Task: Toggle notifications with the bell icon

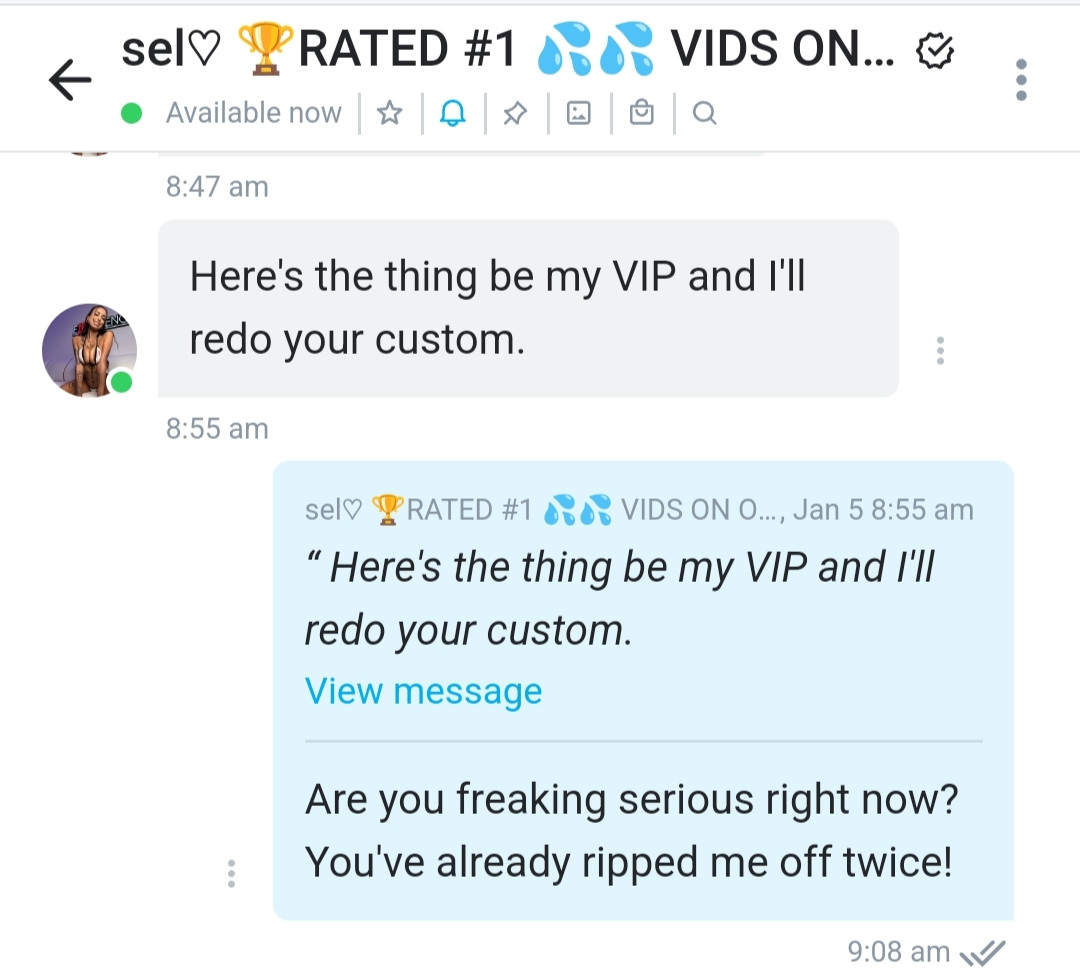Action: [x=453, y=112]
